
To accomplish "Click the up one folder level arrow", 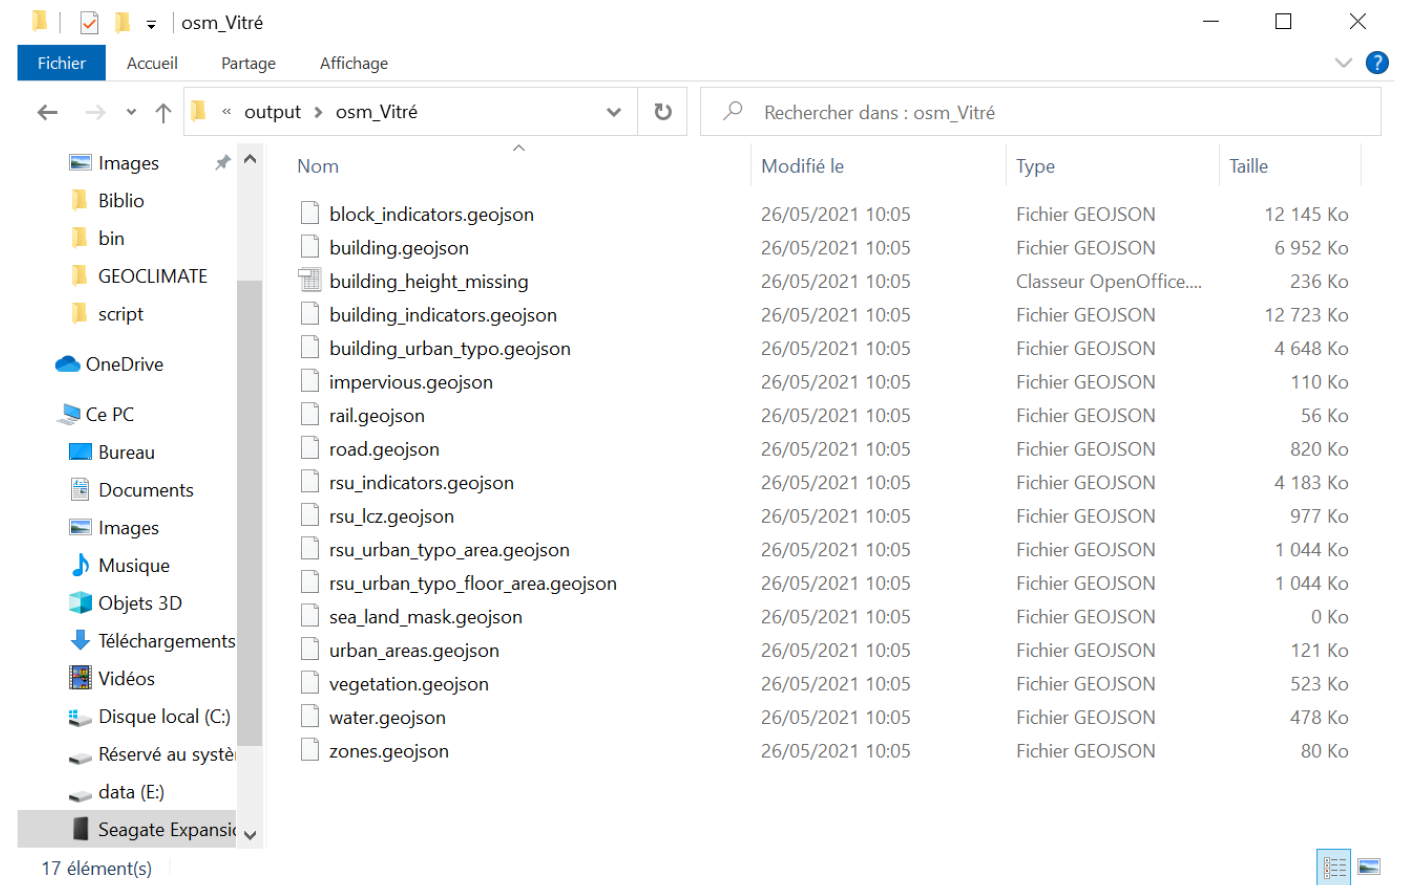I will (163, 112).
